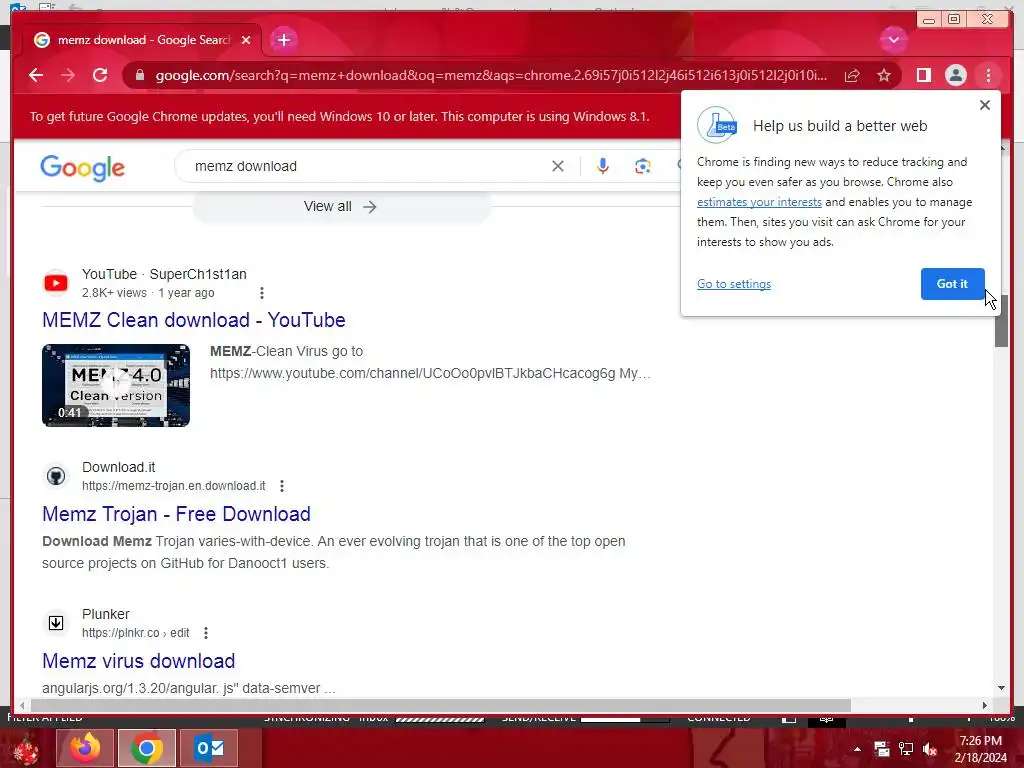1024x768 pixels.
Task: Click horizontal scrollbar right arrow
Action: pyautogui.click(x=985, y=705)
